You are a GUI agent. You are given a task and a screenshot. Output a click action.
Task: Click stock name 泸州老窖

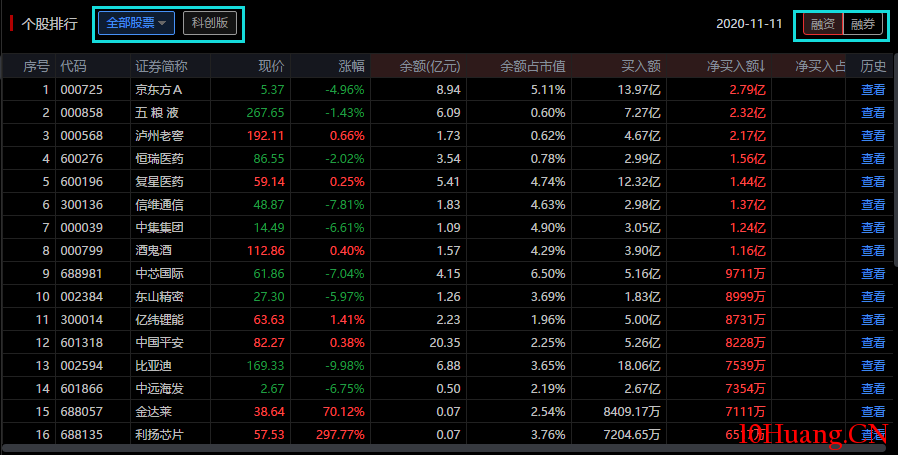point(159,136)
